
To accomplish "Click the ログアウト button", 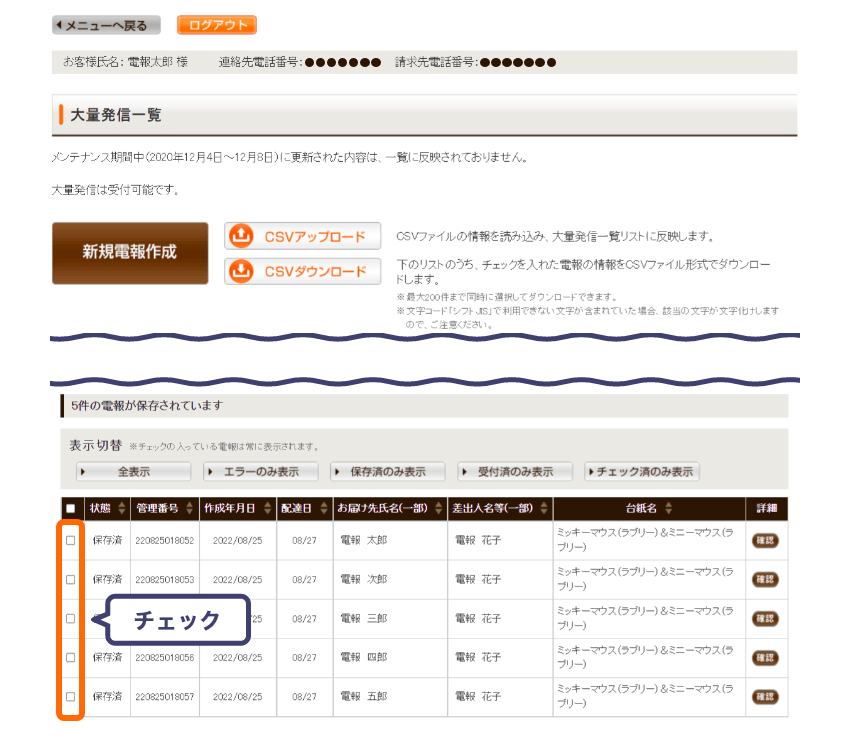I will (x=217, y=25).
